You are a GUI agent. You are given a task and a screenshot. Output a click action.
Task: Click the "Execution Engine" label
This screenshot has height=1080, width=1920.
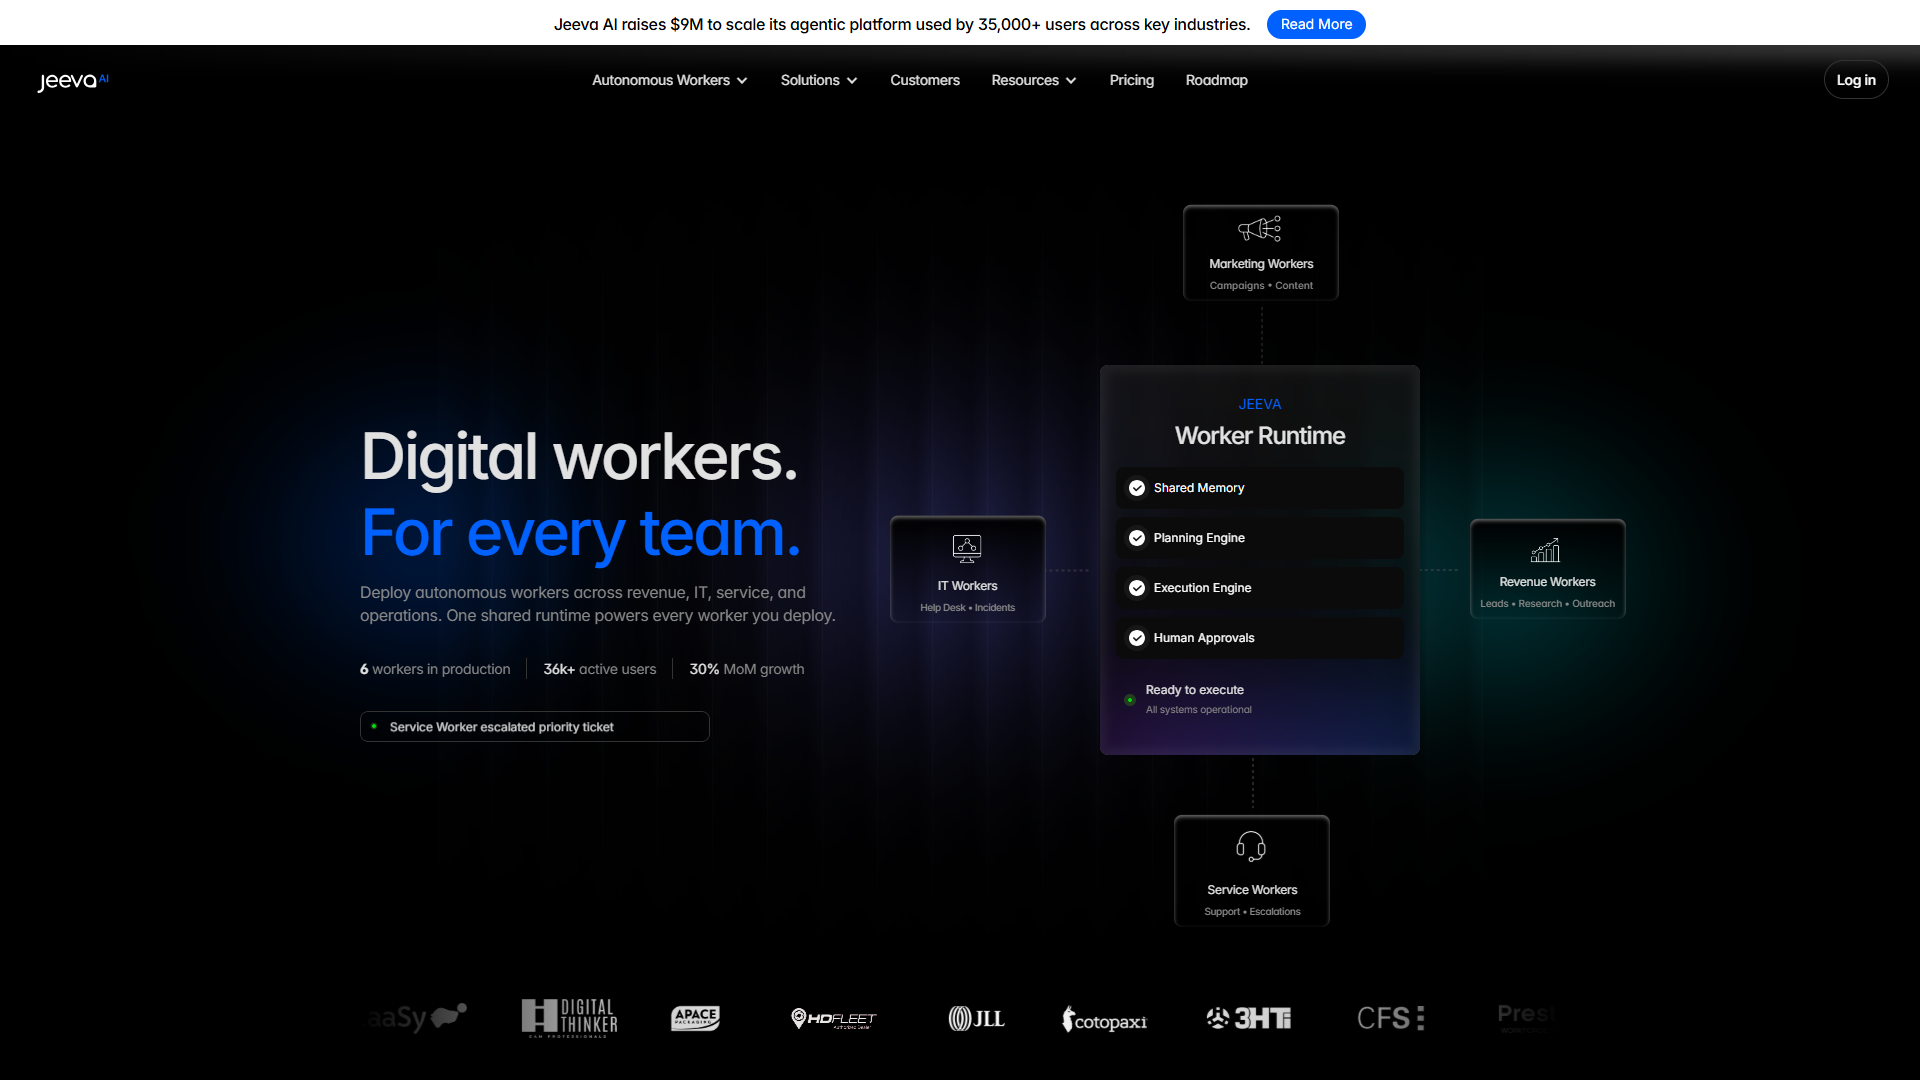pyautogui.click(x=1202, y=588)
